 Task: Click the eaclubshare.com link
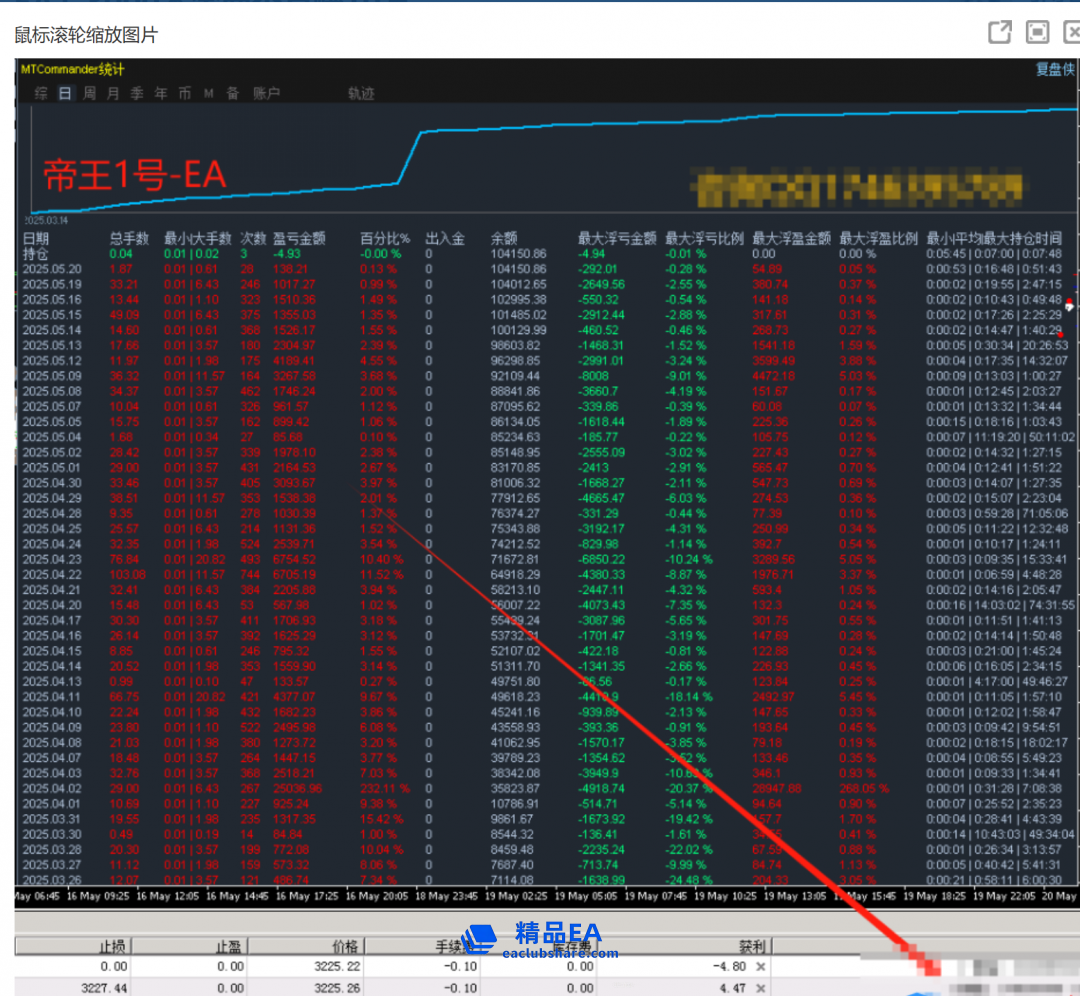(560, 954)
